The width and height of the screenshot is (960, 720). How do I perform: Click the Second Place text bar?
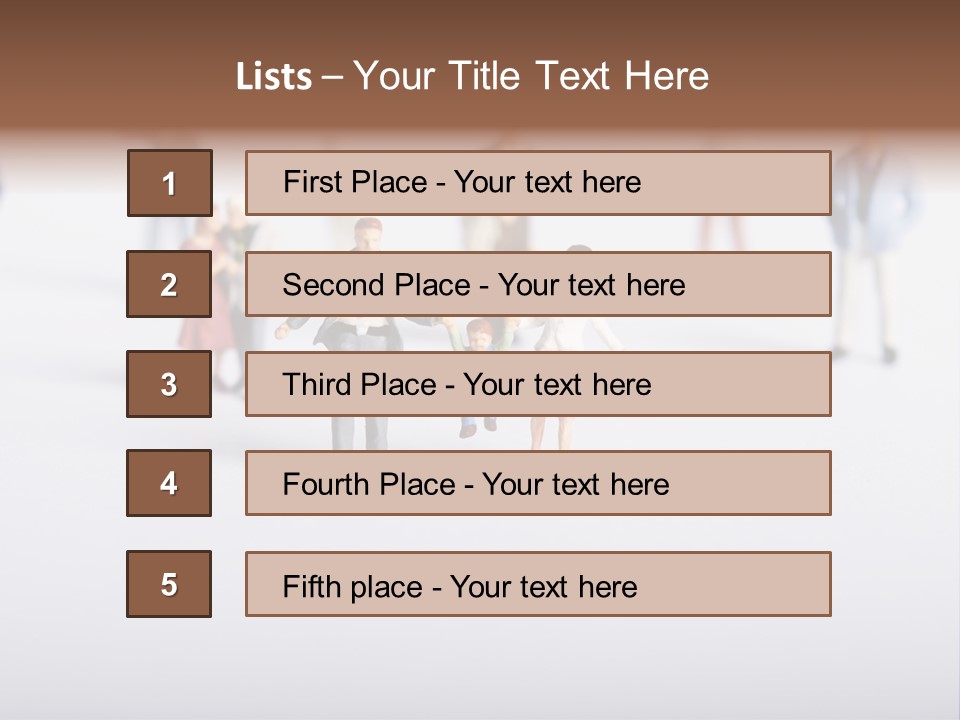click(x=538, y=284)
